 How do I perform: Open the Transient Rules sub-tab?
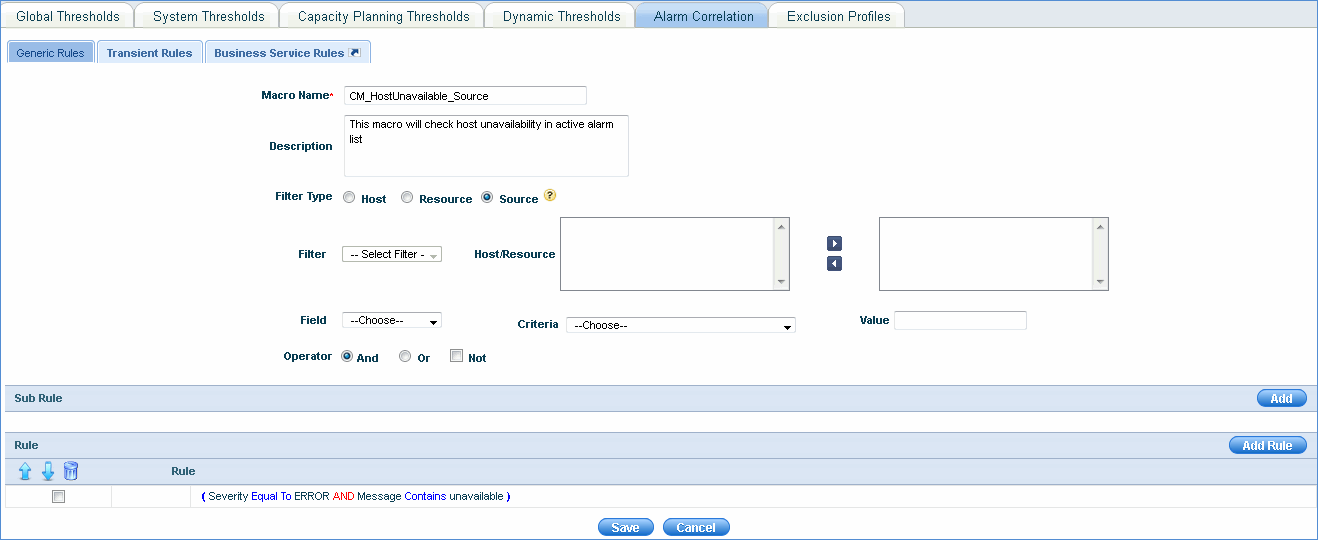coord(149,53)
